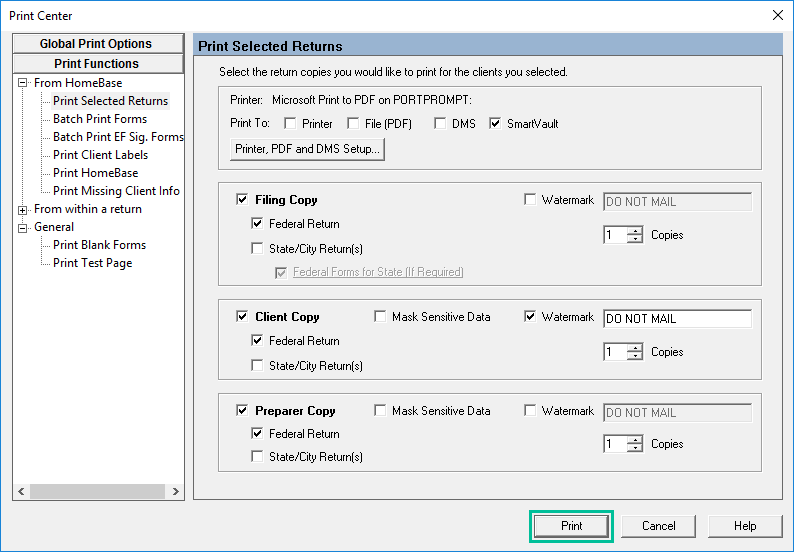The width and height of the screenshot is (794, 552).
Task: Enable Watermark for Preparer Copy
Action: [x=530, y=410]
